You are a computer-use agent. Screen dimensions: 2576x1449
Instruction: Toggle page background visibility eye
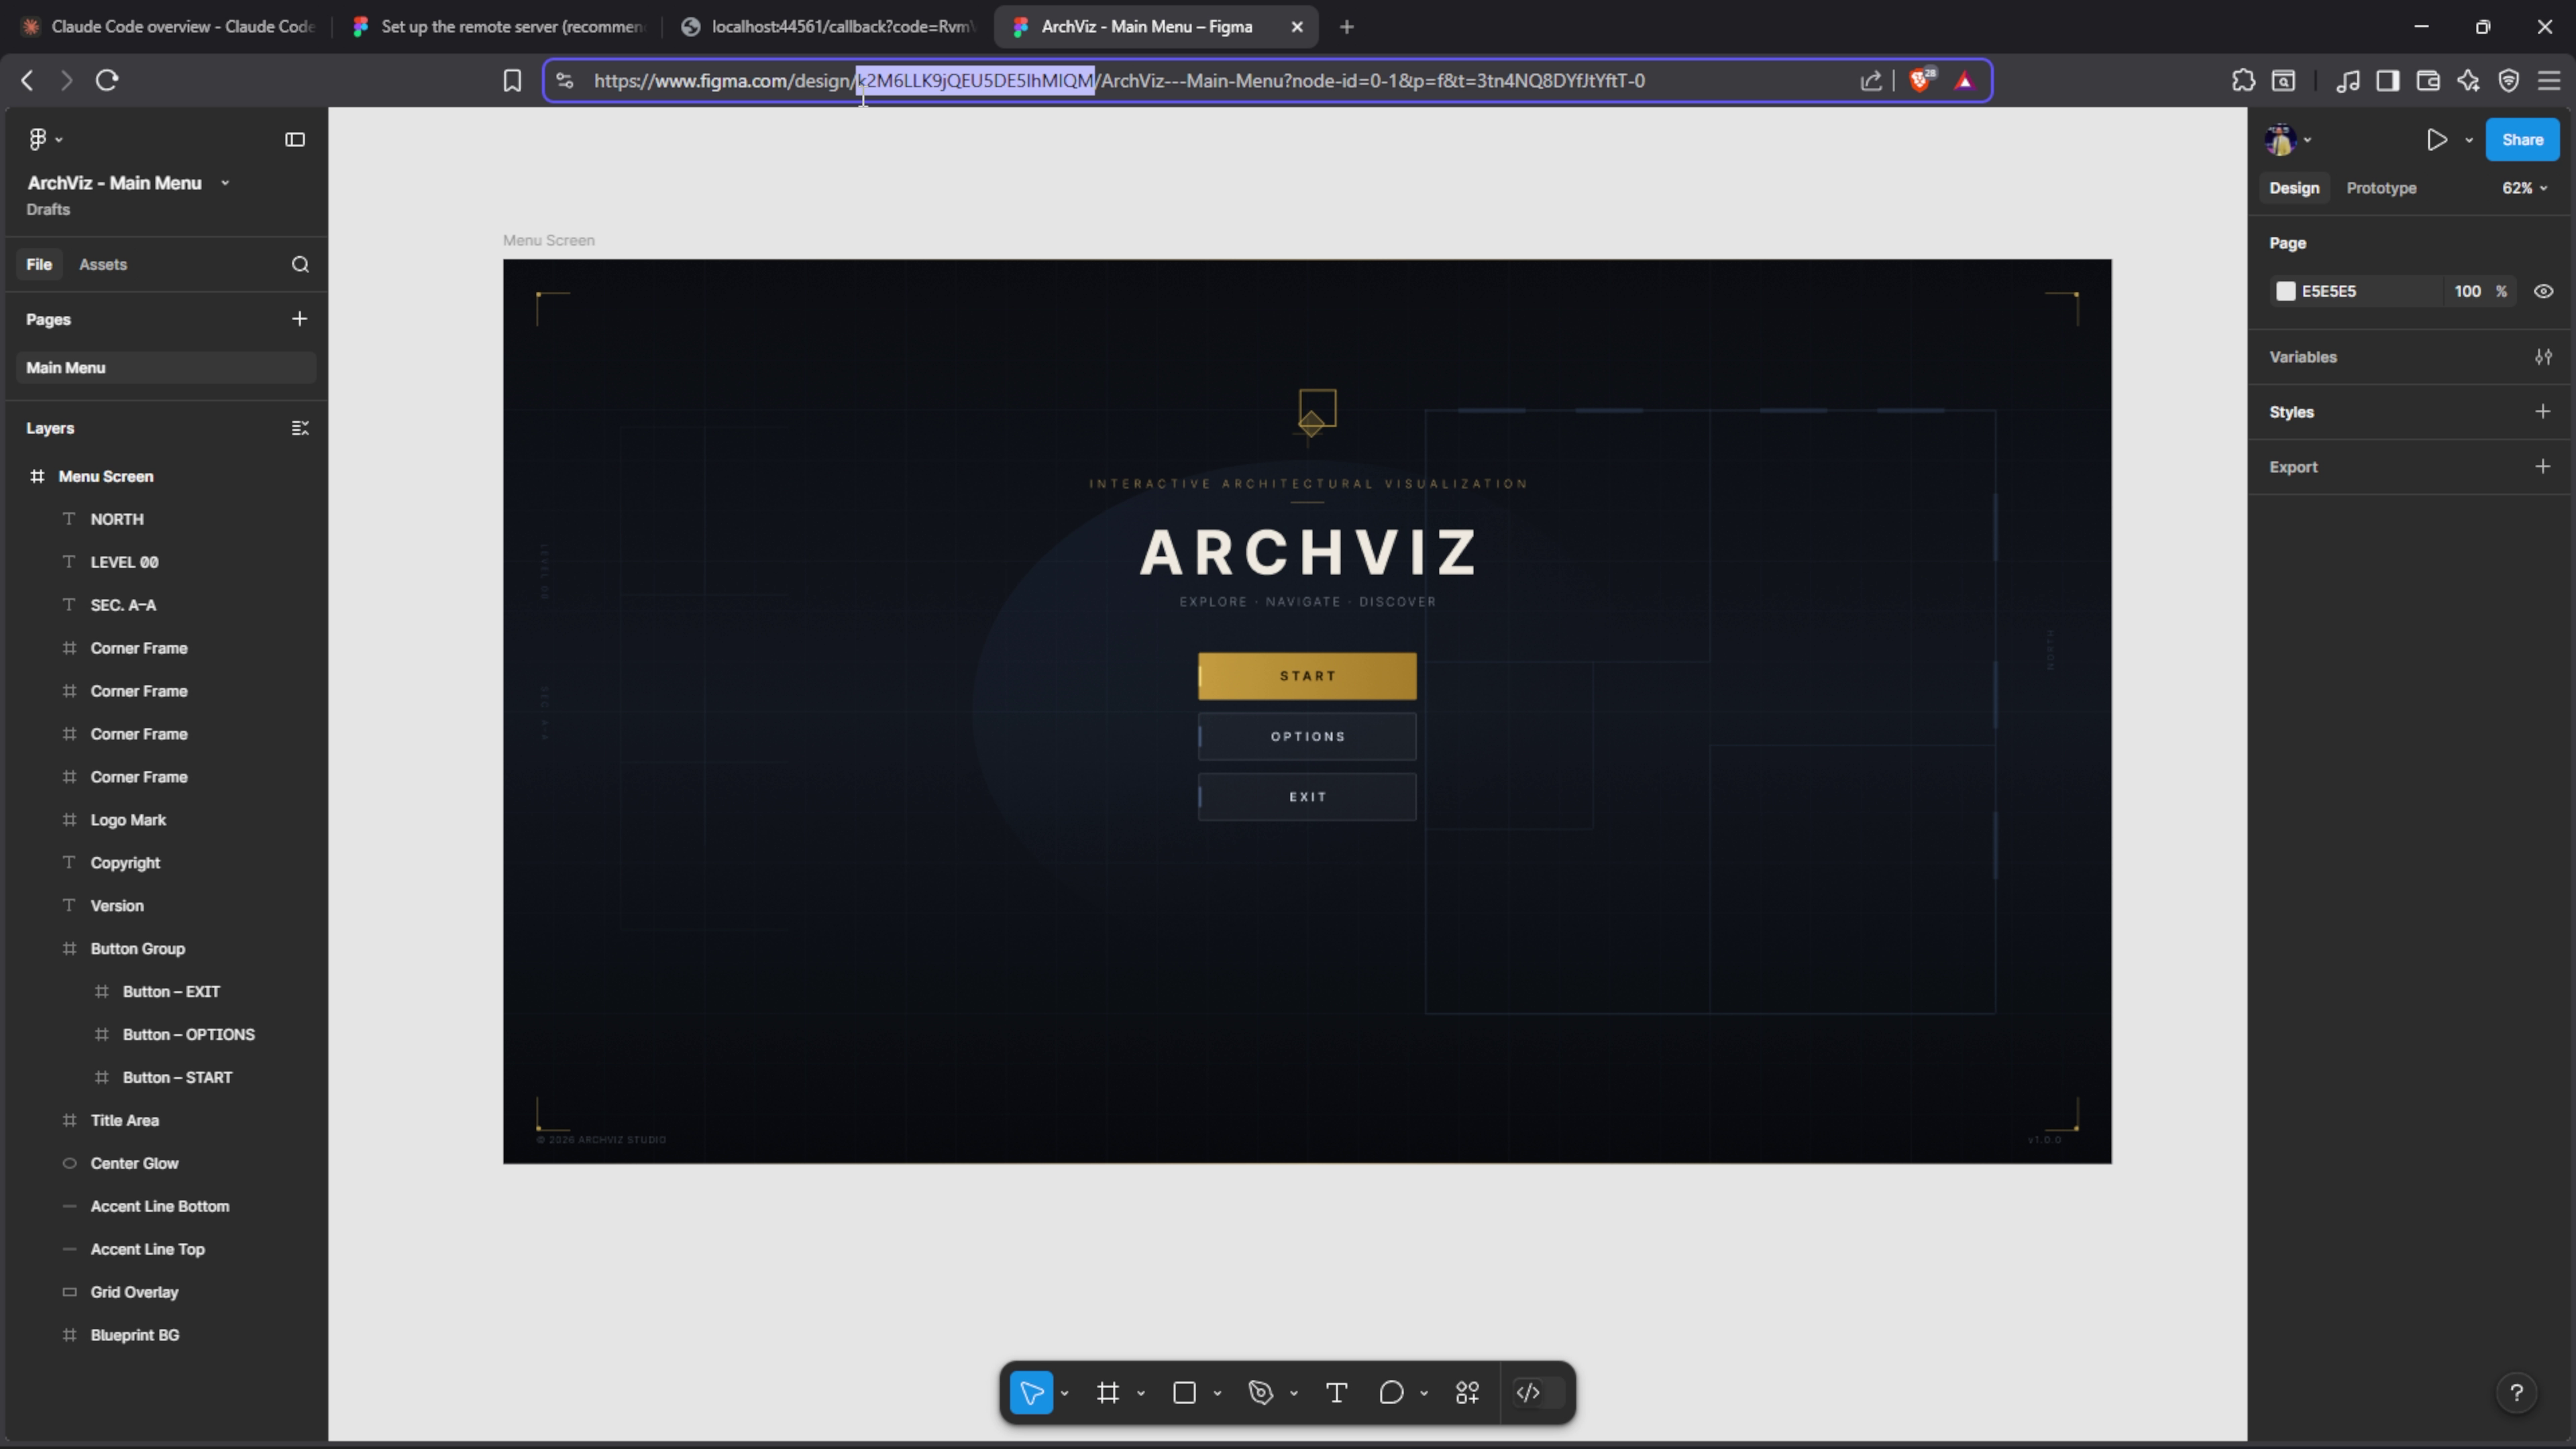2543,291
